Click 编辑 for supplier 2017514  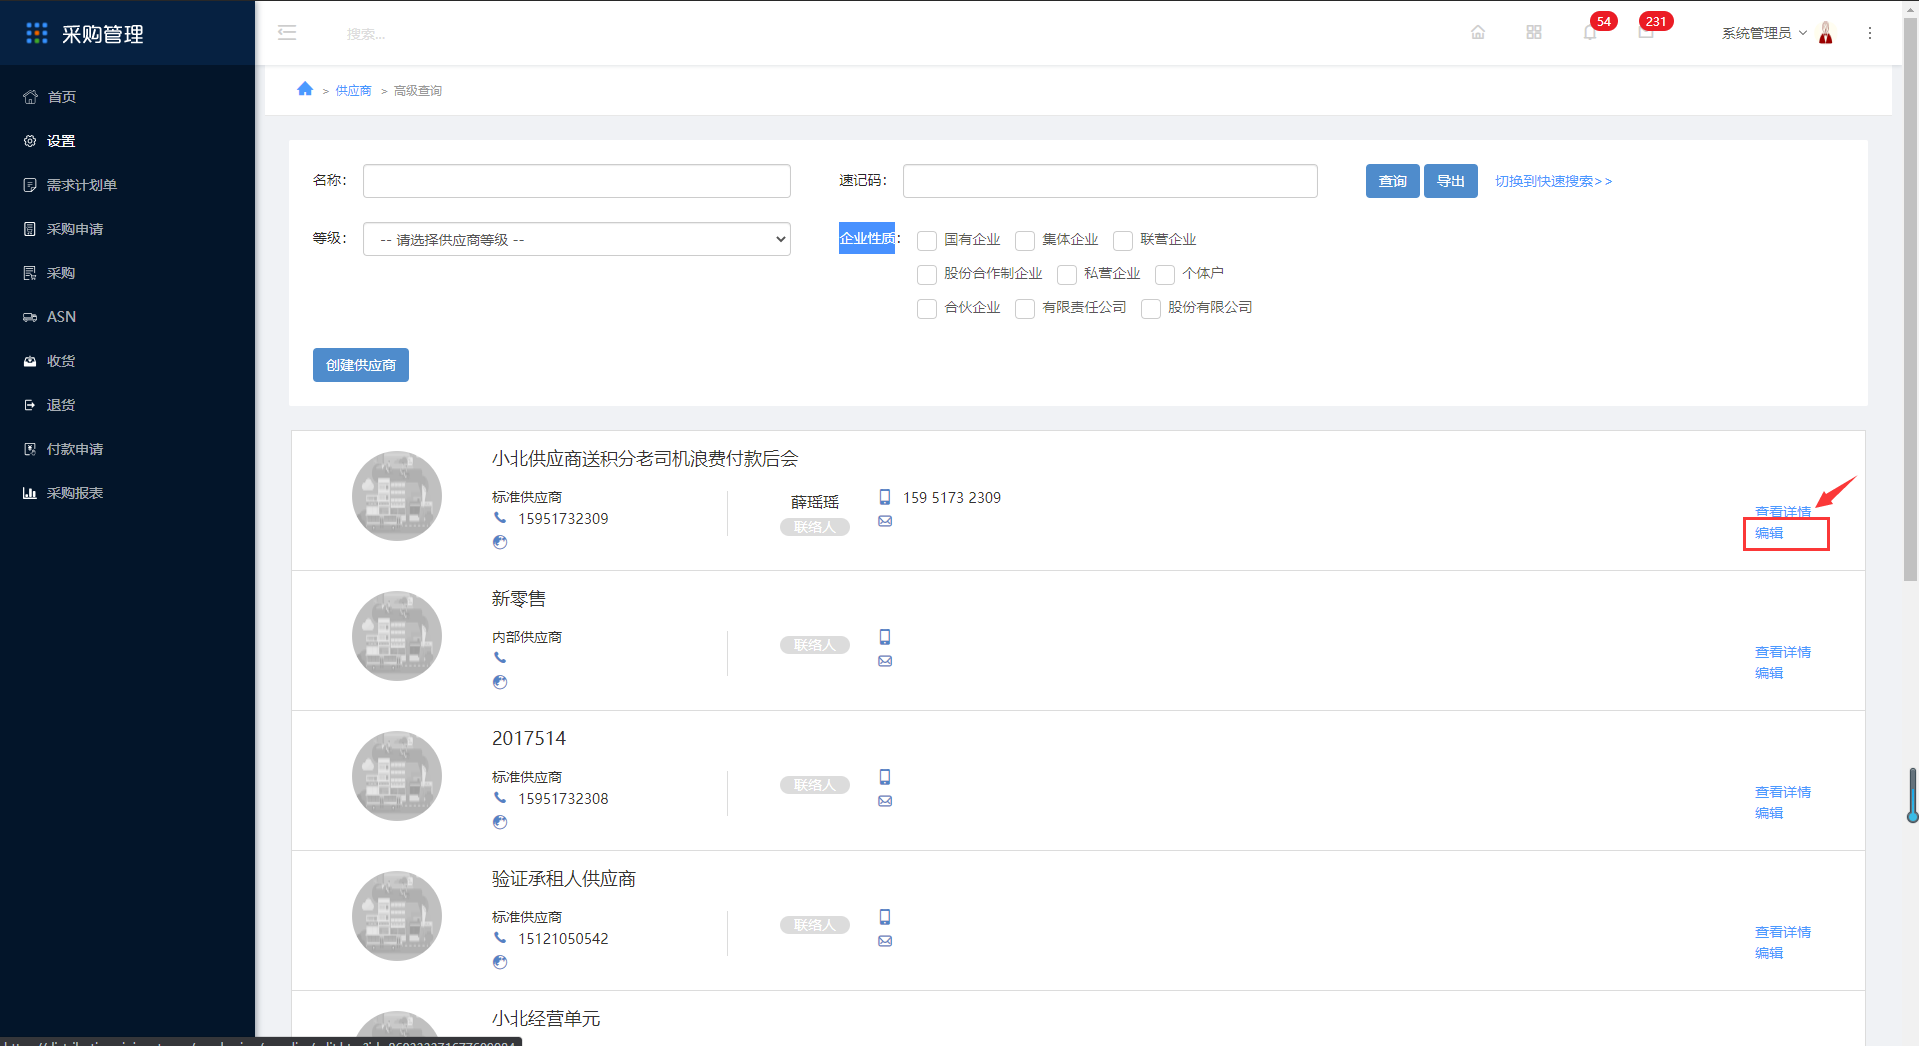click(1769, 813)
